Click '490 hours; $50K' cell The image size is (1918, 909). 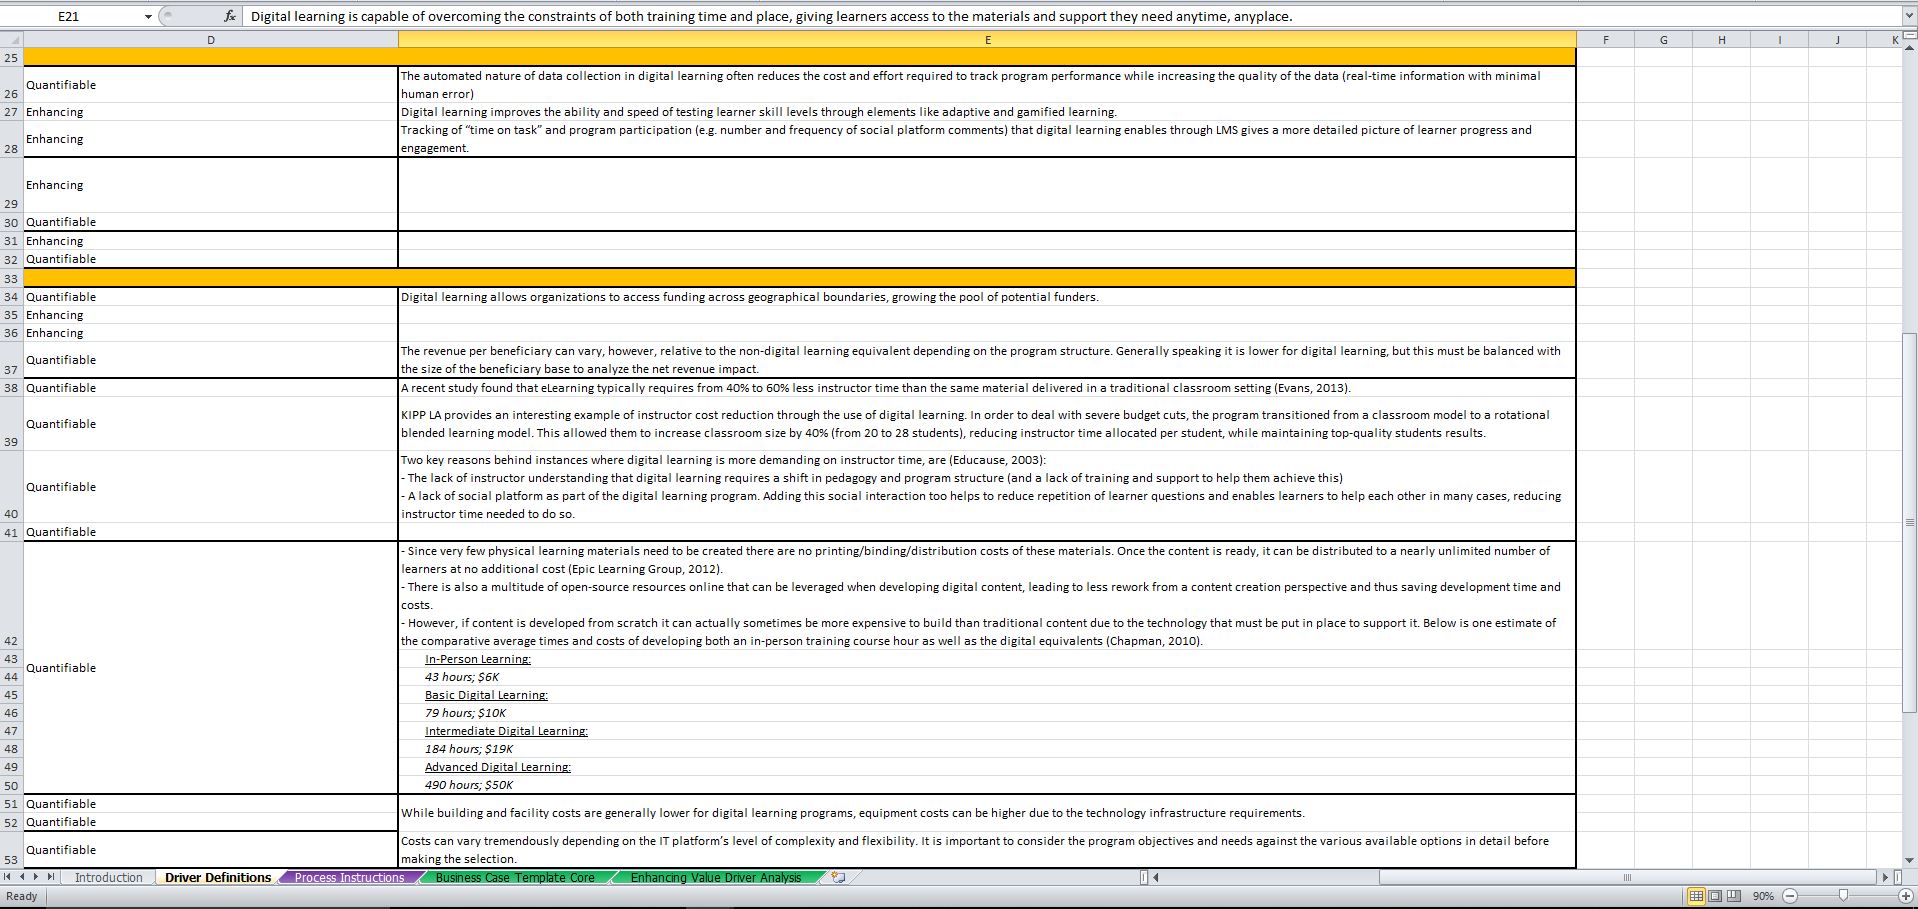[987, 785]
